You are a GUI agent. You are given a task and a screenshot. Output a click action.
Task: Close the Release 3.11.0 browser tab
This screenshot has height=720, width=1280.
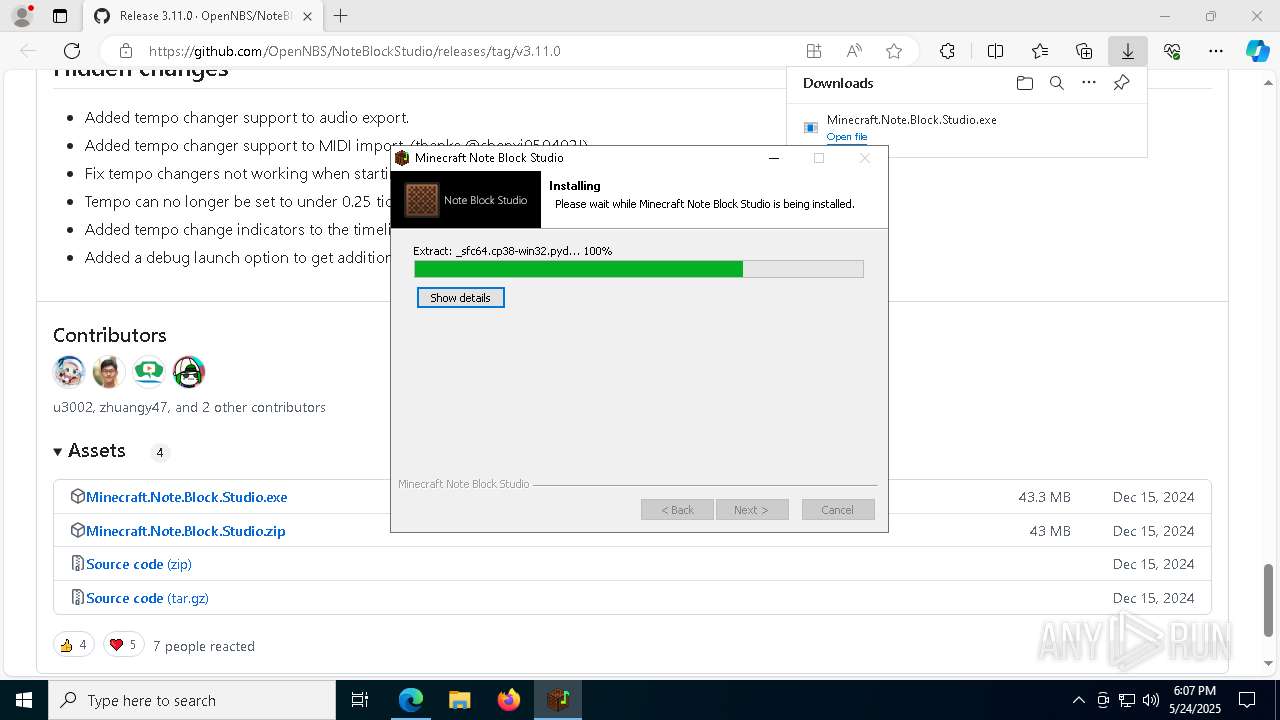click(x=308, y=16)
